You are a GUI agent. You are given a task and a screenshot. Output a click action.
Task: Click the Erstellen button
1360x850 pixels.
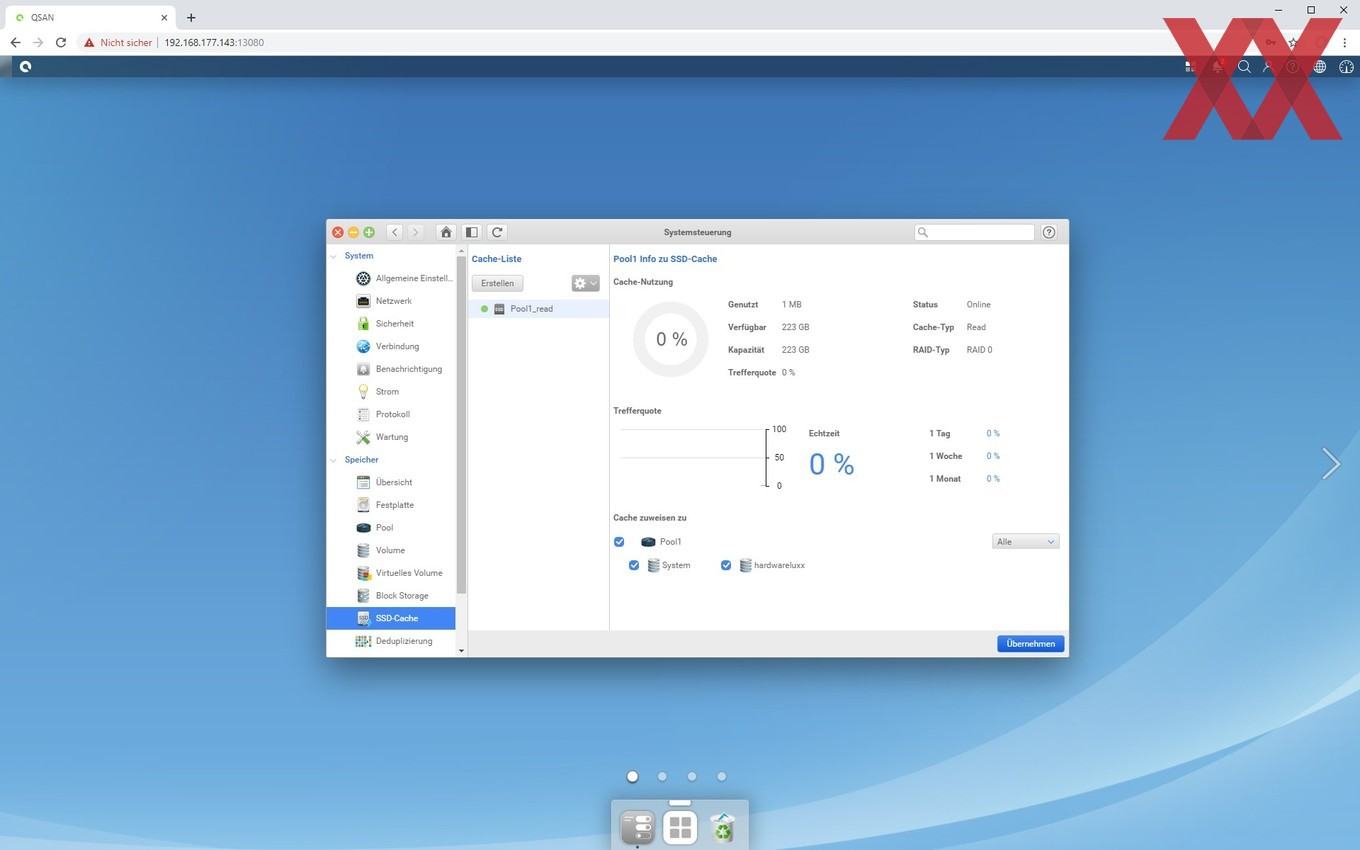[x=497, y=283]
